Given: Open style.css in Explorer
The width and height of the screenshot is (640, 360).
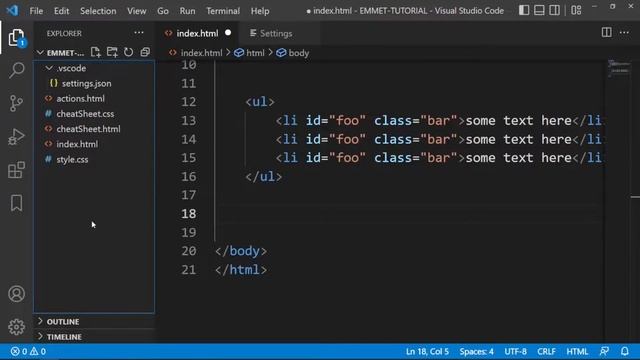Looking at the screenshot, I should pos(72,160).
